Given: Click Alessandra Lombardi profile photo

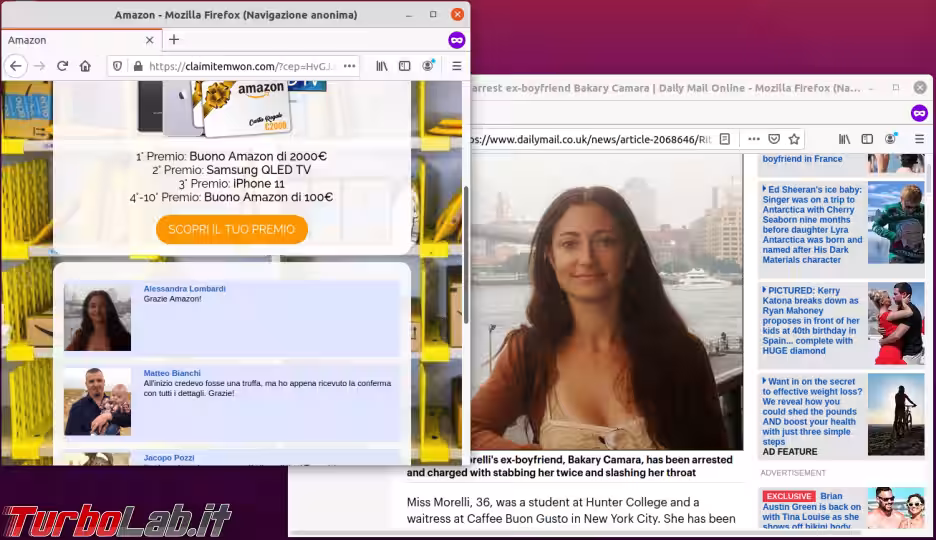Looking at the screenshot, I should (97, 317).
